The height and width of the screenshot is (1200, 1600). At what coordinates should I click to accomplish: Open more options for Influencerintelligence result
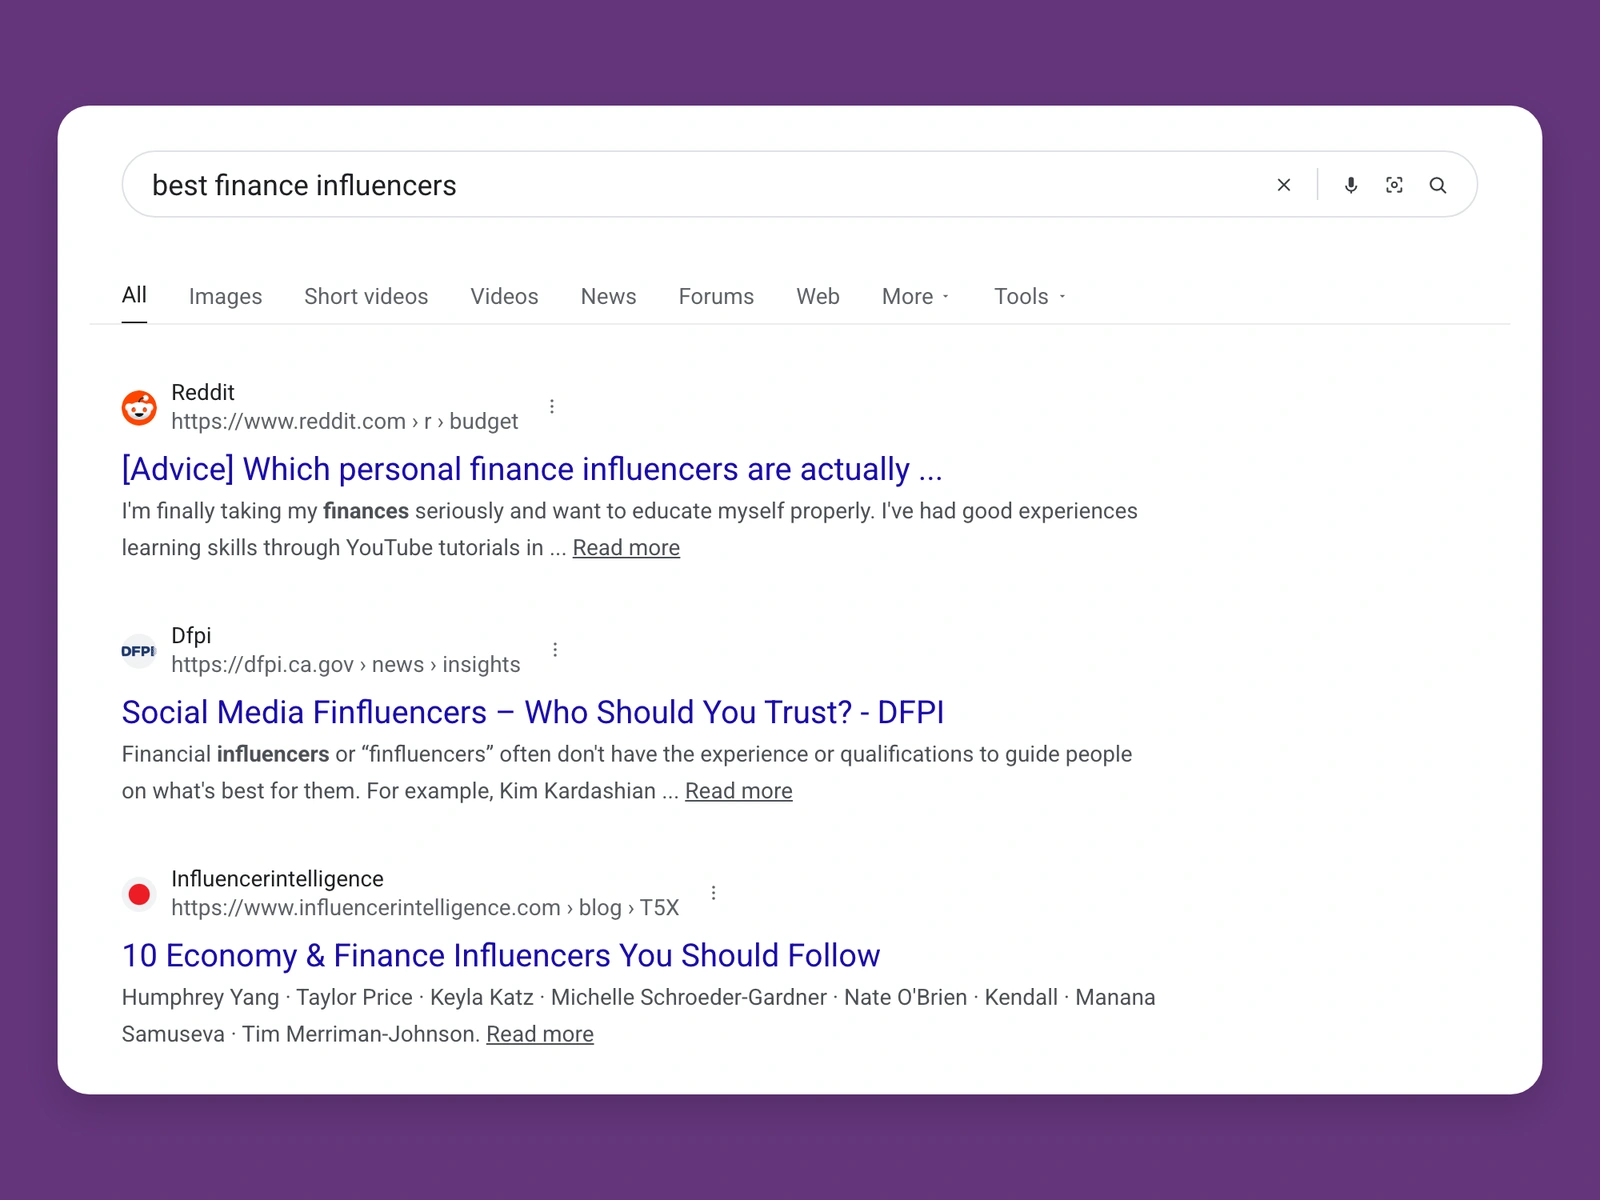(713, 893)
